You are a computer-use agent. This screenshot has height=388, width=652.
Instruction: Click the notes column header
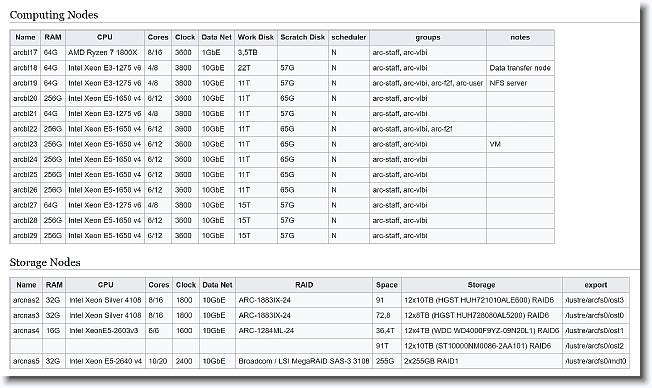click(520, 37)
